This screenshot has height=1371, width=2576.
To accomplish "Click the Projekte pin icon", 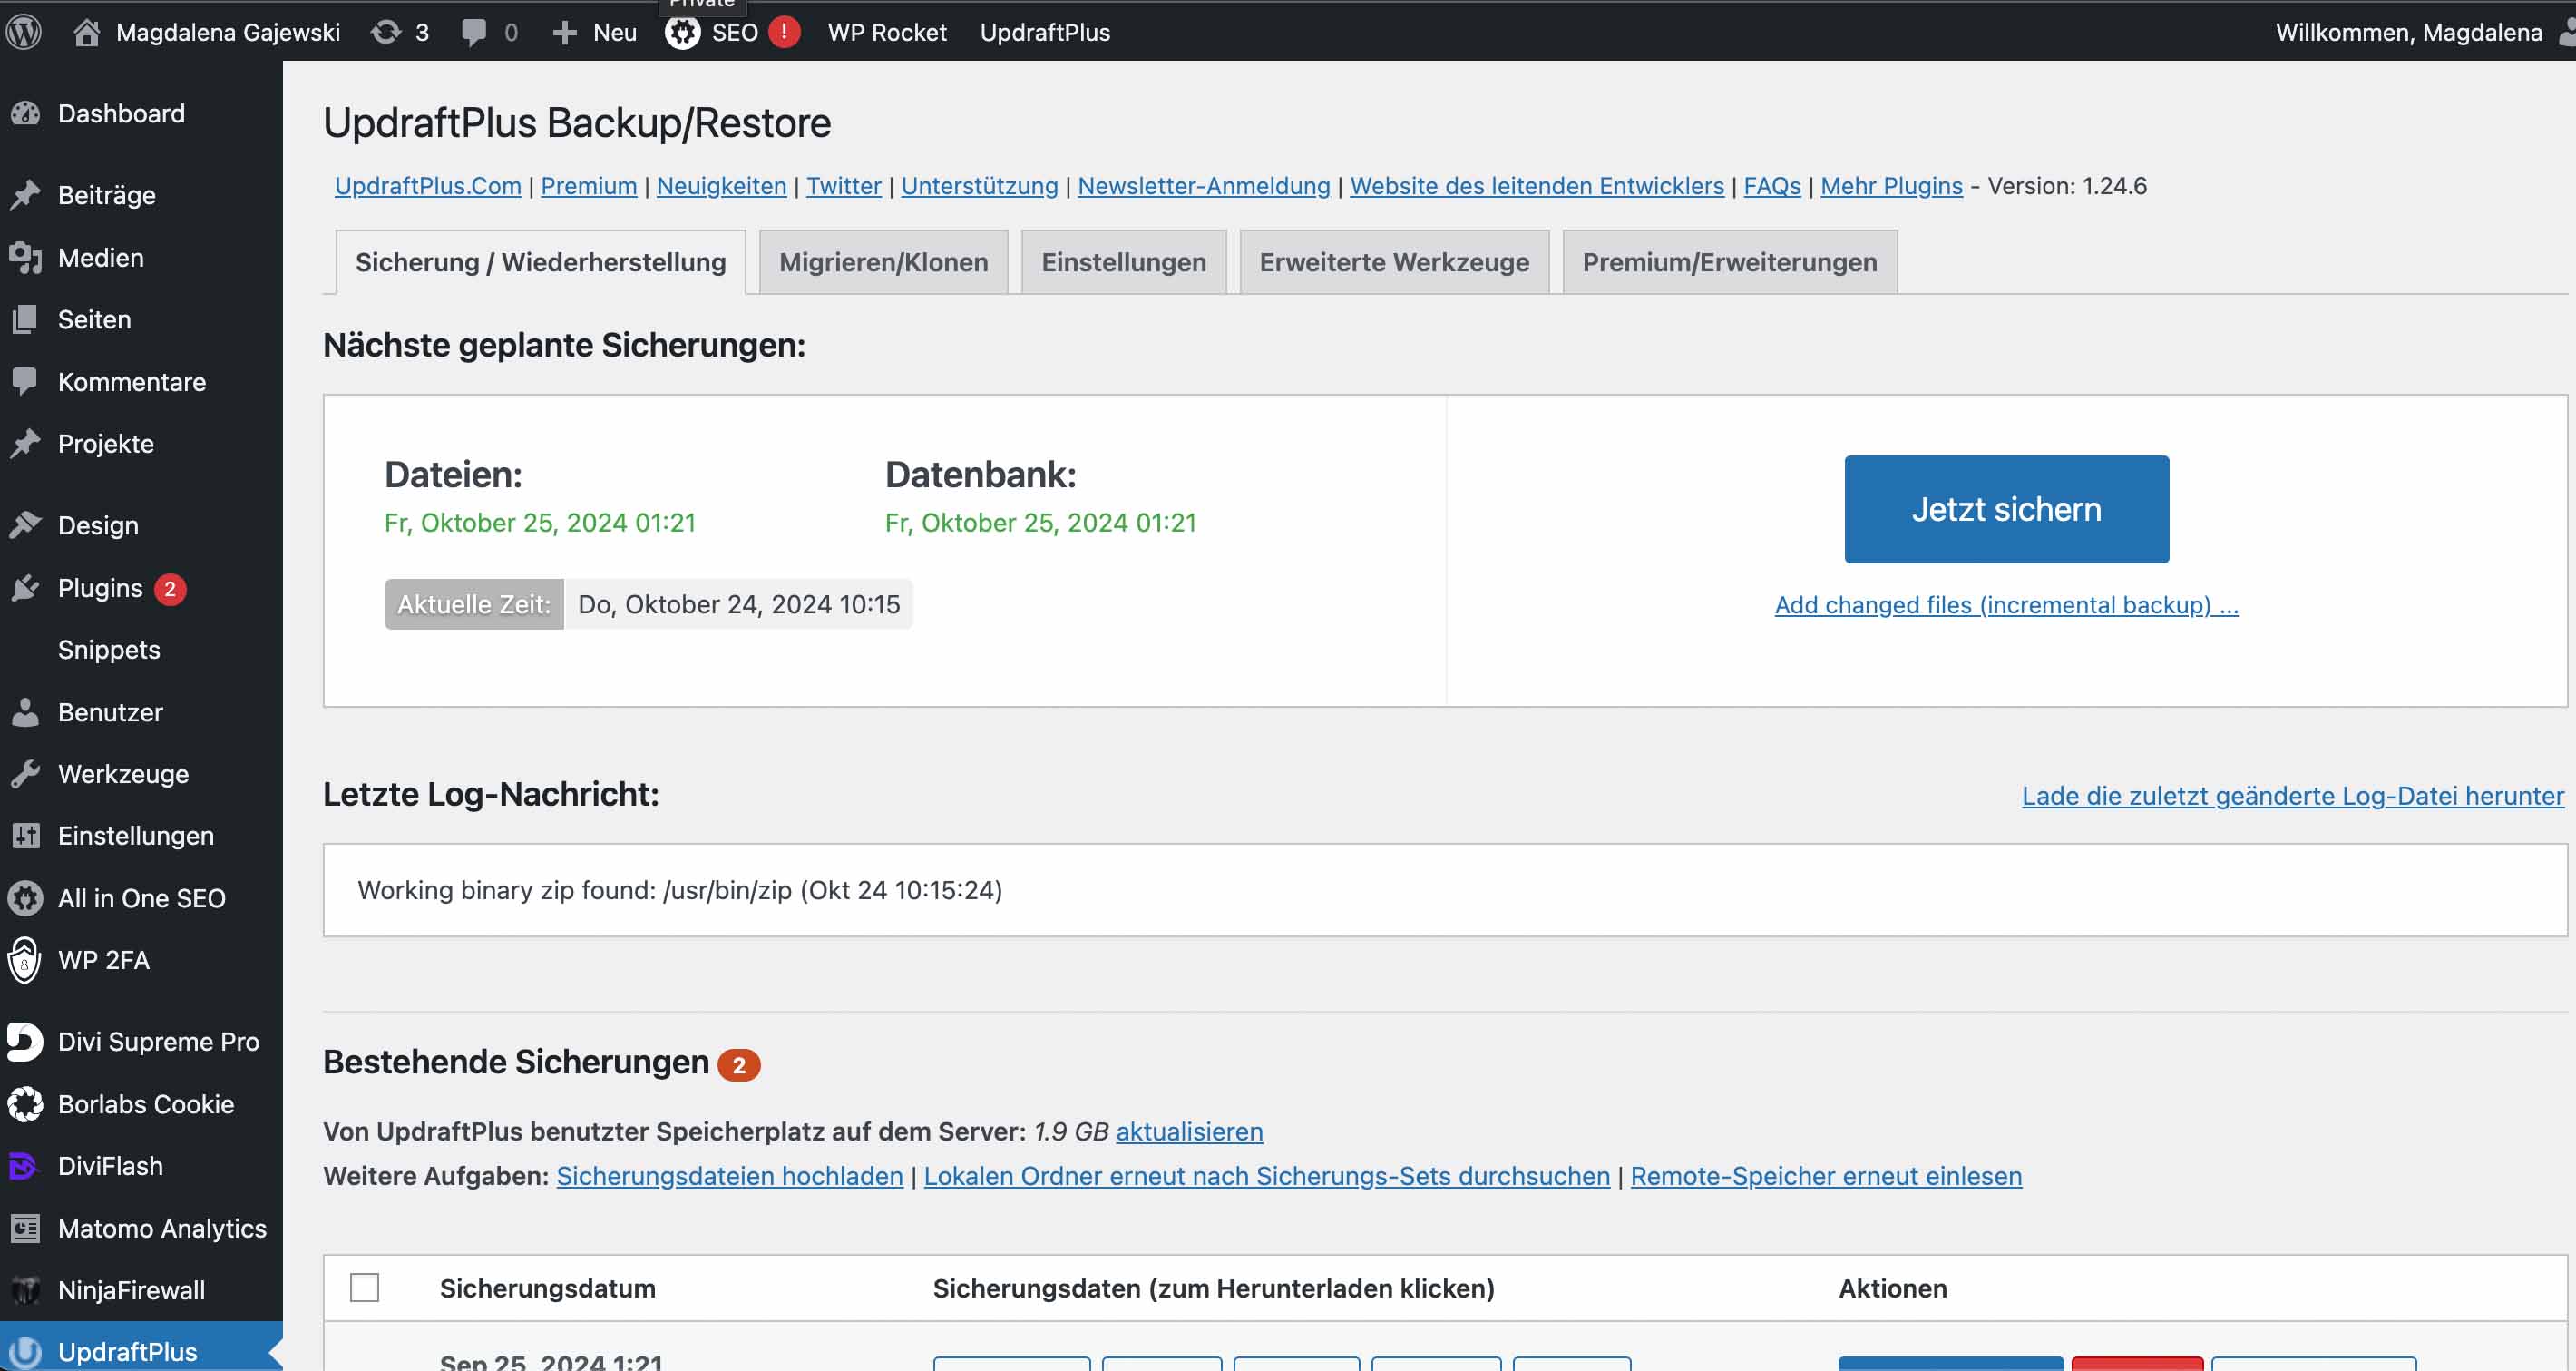I will coord(25,443).
